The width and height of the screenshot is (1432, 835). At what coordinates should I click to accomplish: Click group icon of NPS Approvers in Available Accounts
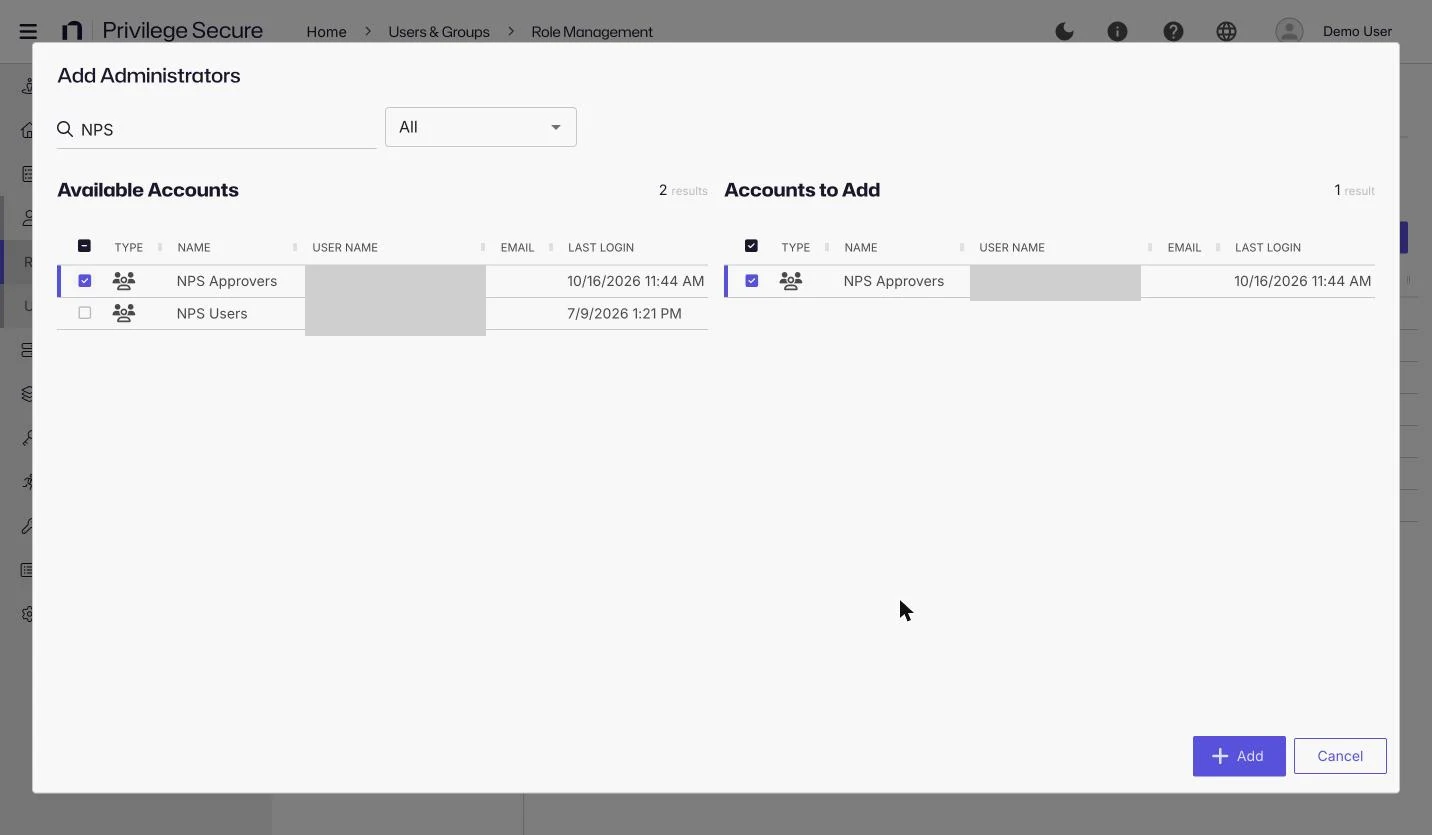pos(124,281)
